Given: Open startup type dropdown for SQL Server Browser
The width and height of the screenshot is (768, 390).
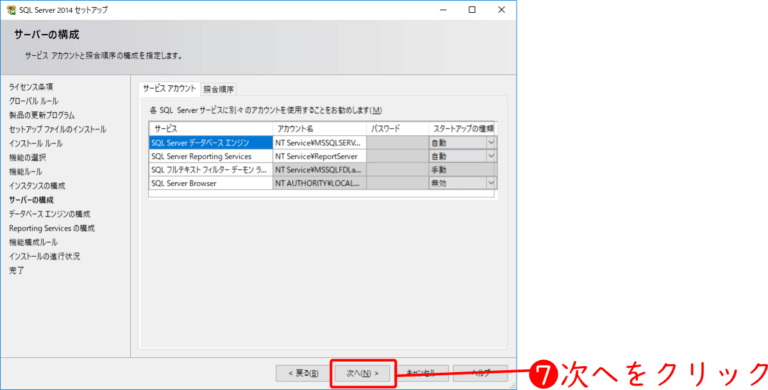Looking at the screenshot, I should tap(491, 183).
